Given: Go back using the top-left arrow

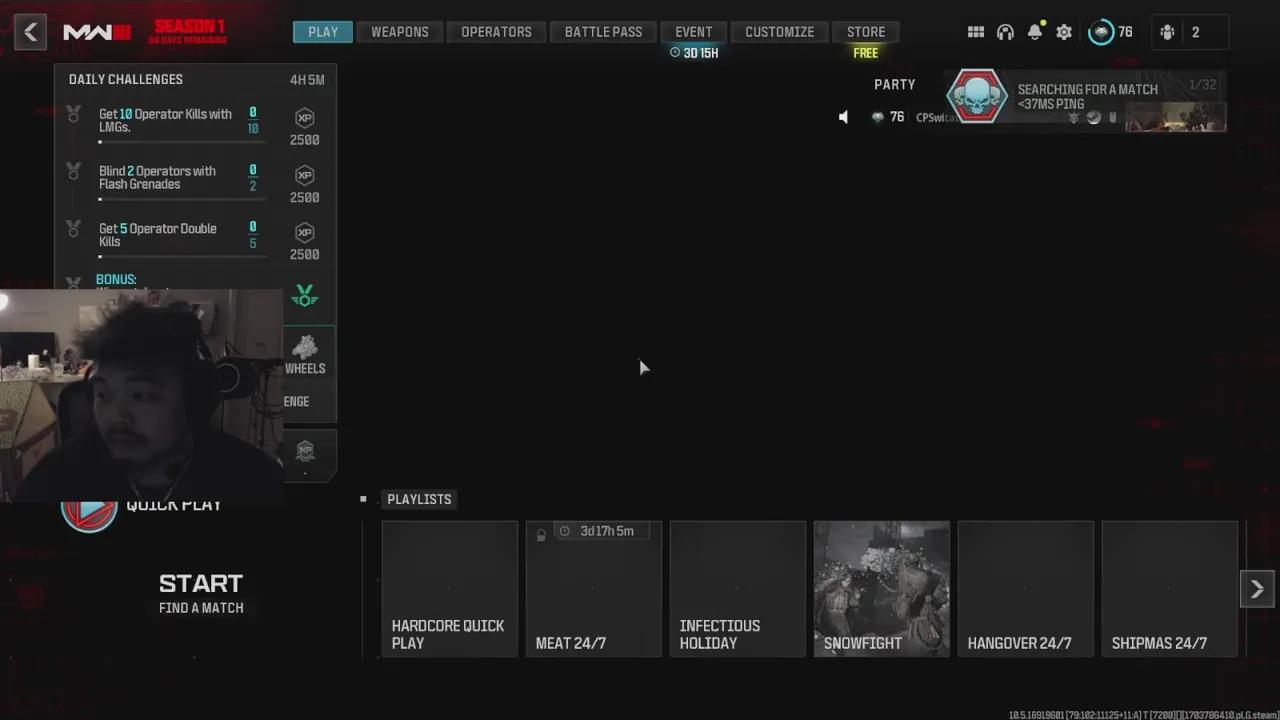Looking at the screenshot, I should coord(30,32).
